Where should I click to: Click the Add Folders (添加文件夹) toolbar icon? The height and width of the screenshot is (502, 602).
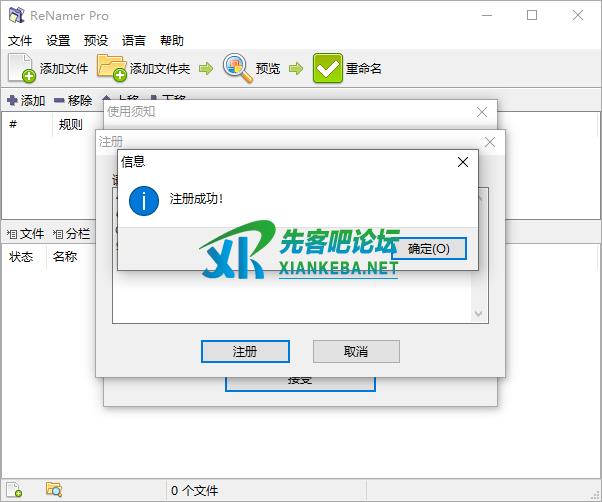click(112, 68)
